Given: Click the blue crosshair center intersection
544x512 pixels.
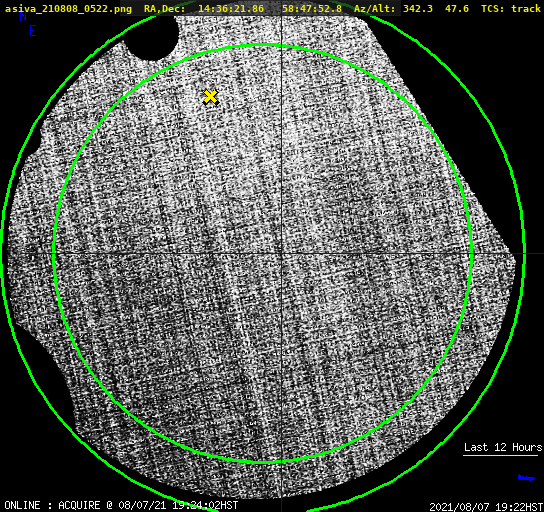Looking at the screenshot, I should point(281,254).
